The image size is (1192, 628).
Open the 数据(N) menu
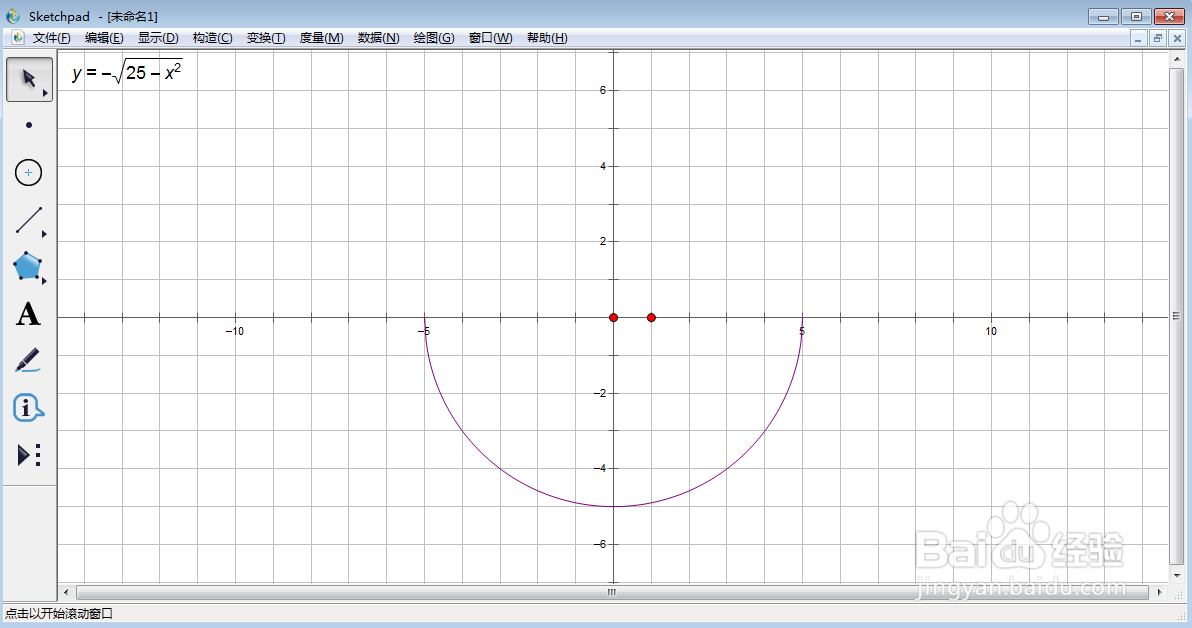(379, 38)
